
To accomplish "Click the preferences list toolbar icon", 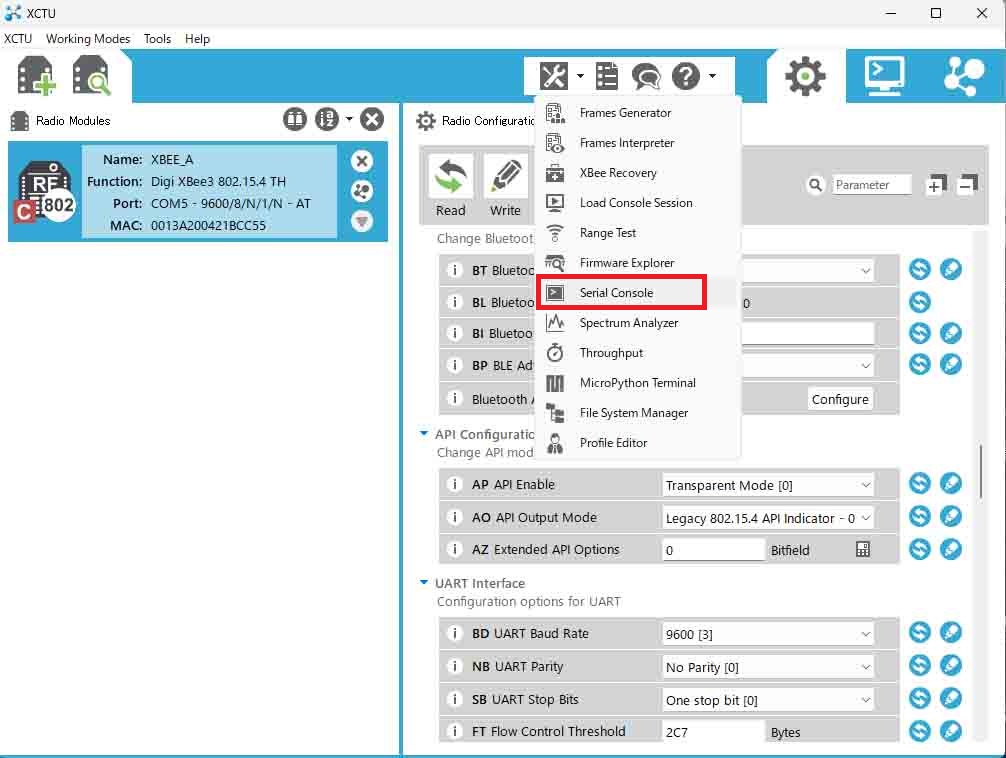I will [606, 76].
